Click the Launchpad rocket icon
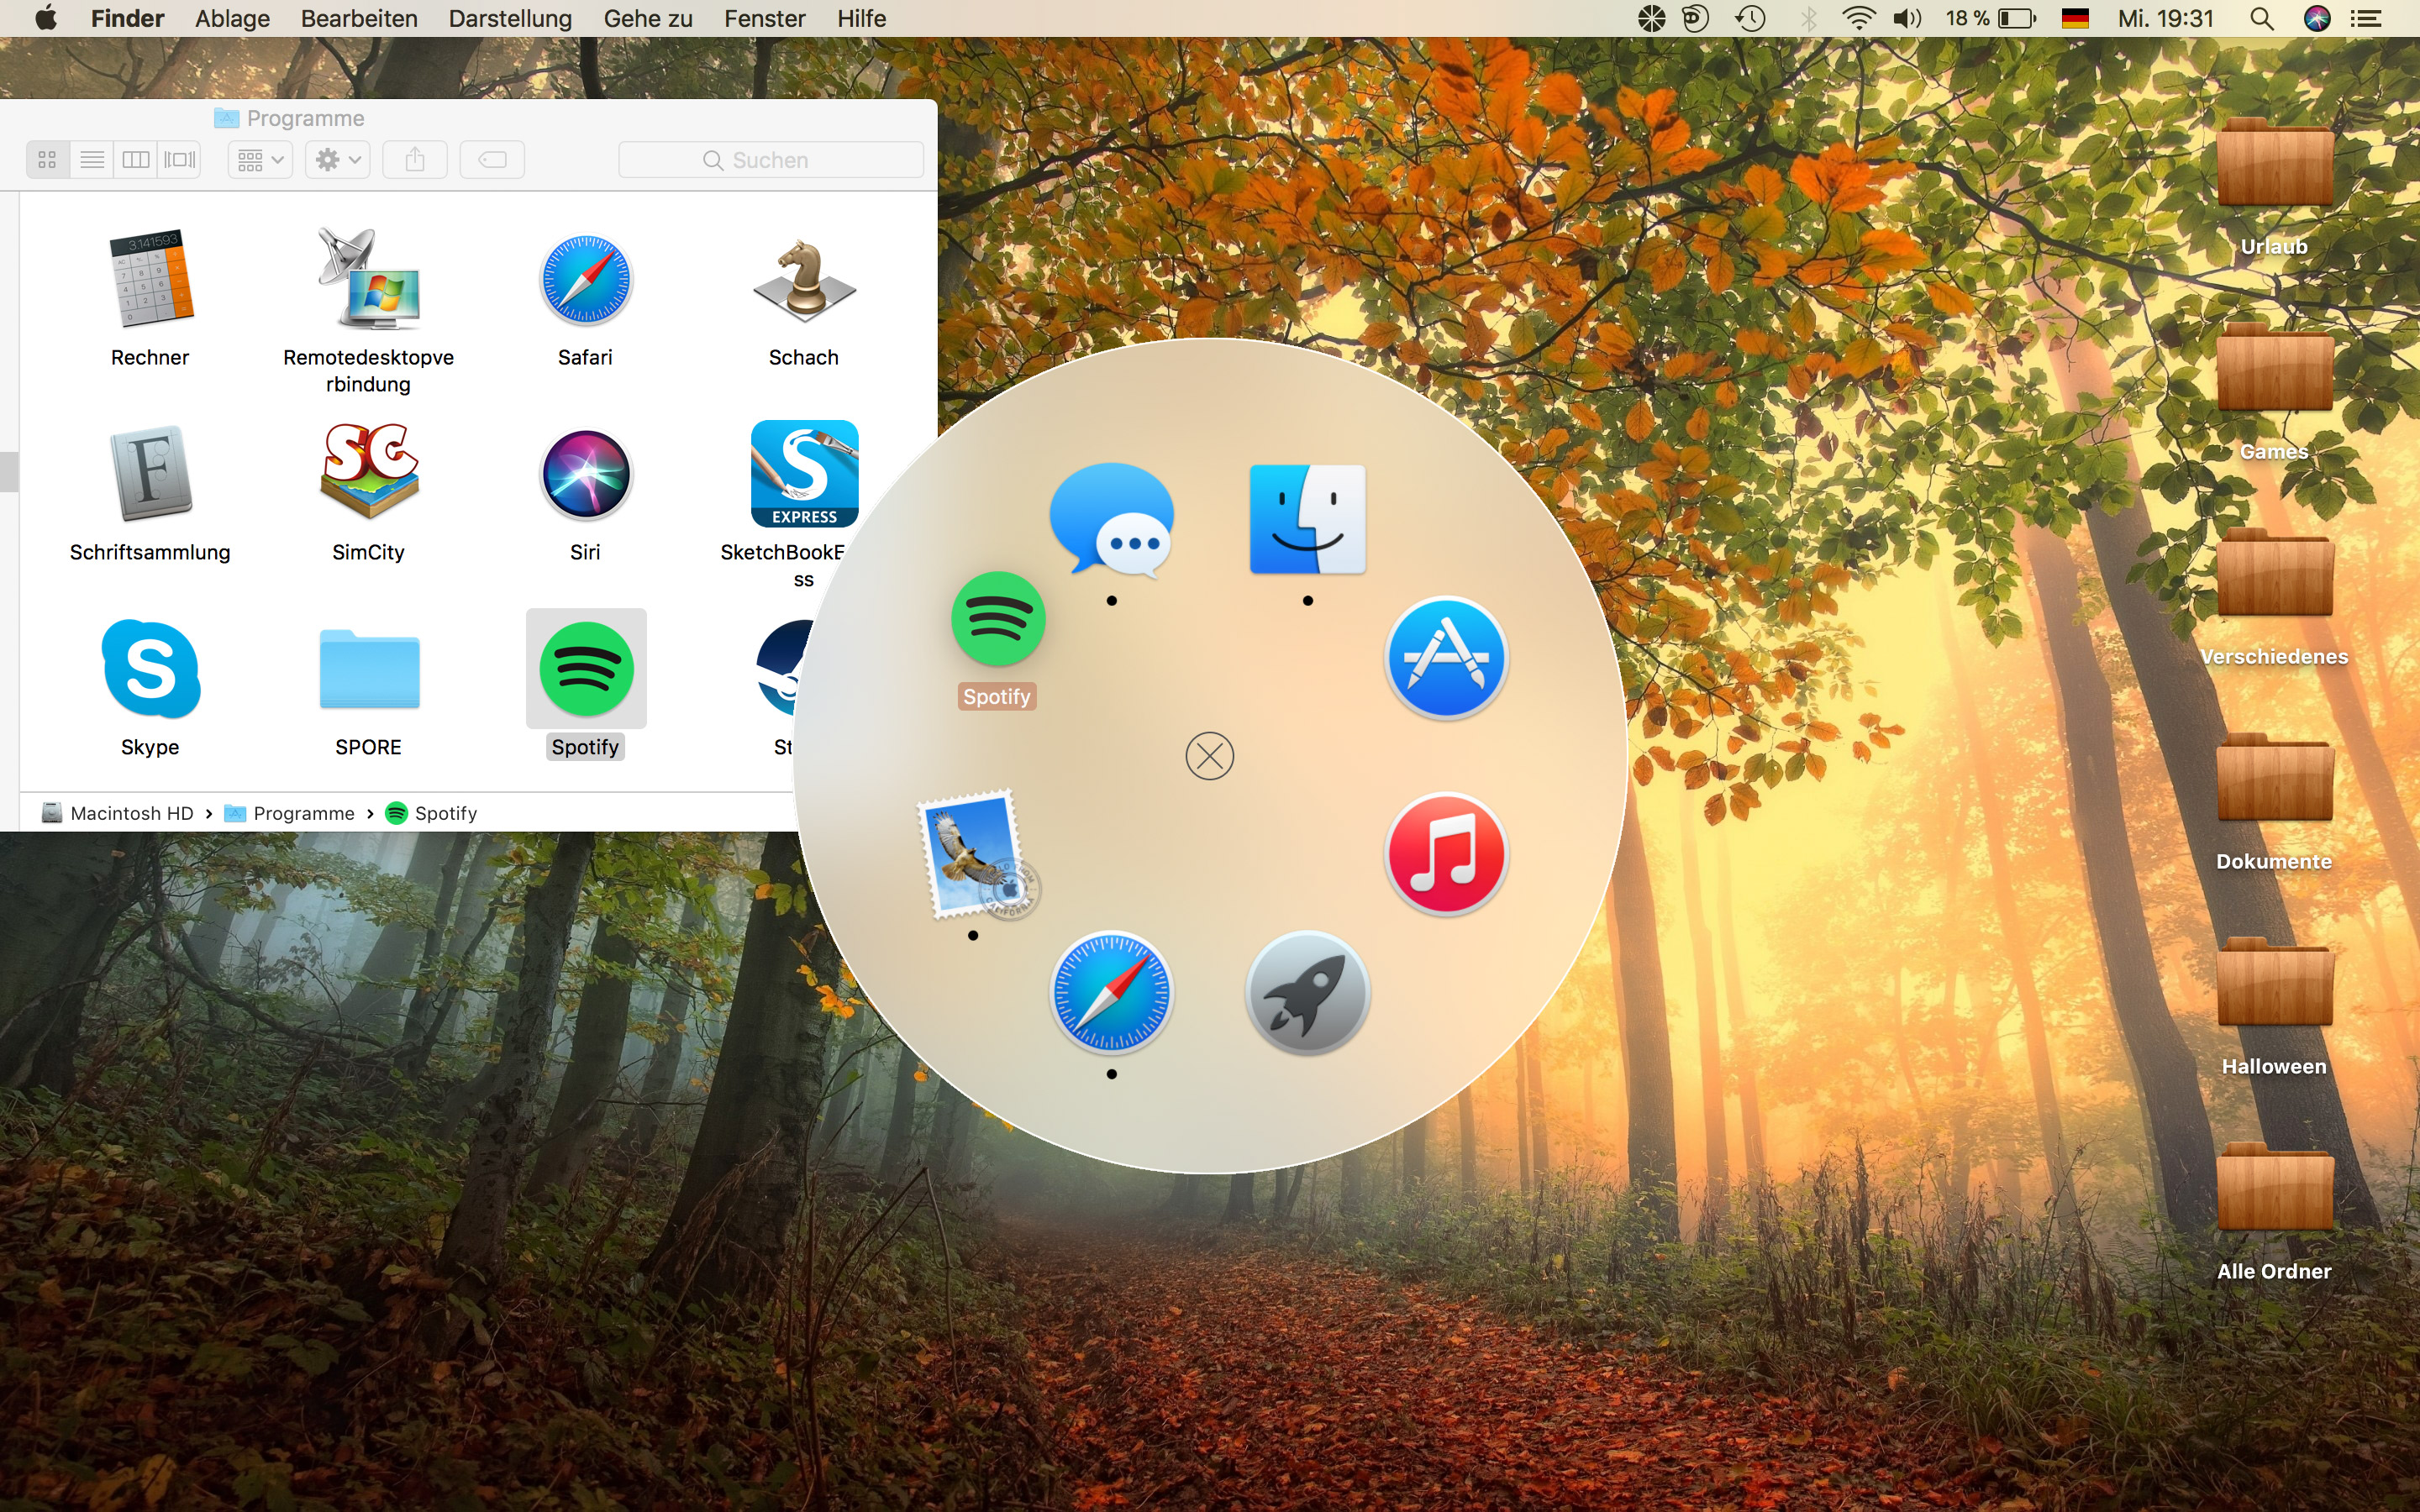The width and height of the screenshot is (2420, 1512). pos(1307,993)
